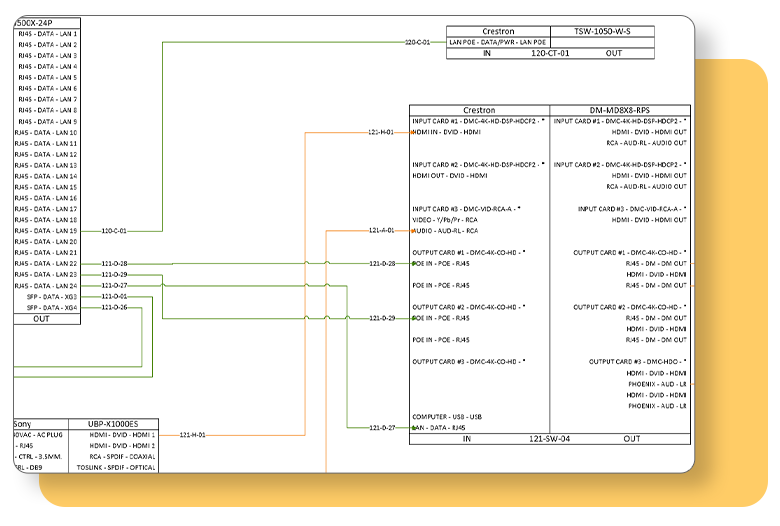The height and width of the screenshot is (526, 780).
Task: Select the LAN POE - DATA/PWR - LAN POE port
Action: click(x=497, y=42)
